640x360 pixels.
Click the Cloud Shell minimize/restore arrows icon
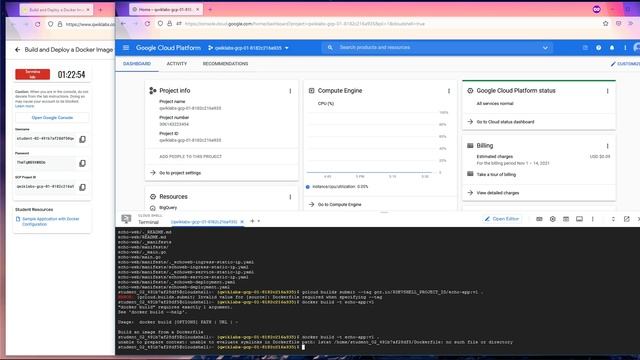613,219
